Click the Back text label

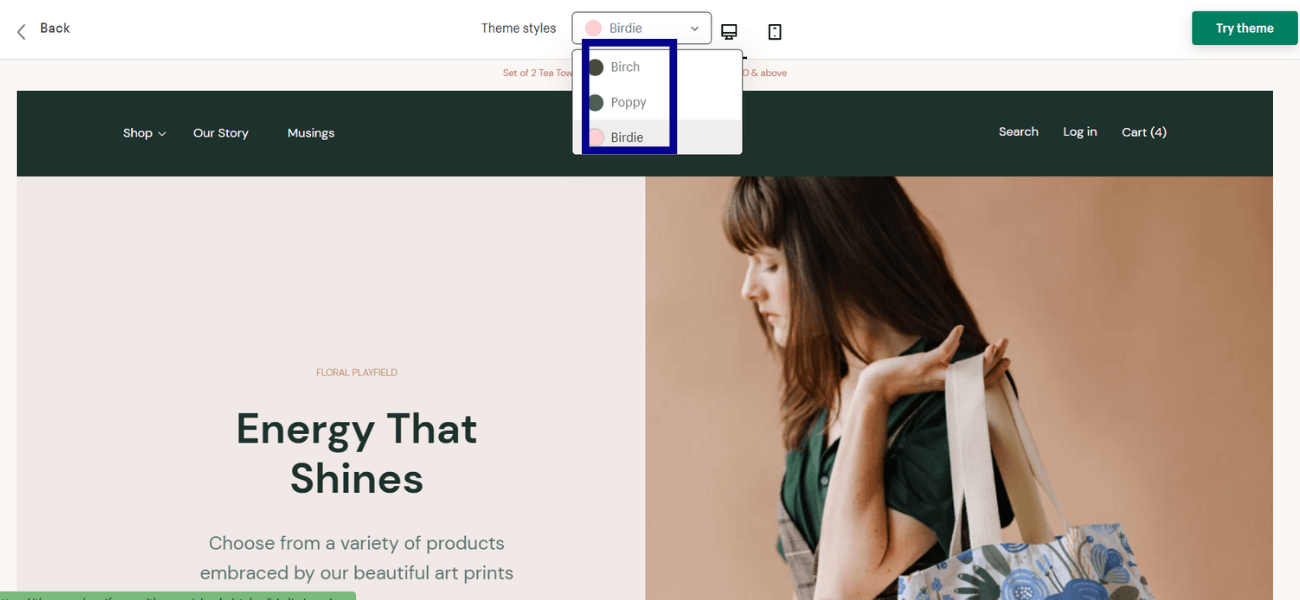[x=55, y=28]
